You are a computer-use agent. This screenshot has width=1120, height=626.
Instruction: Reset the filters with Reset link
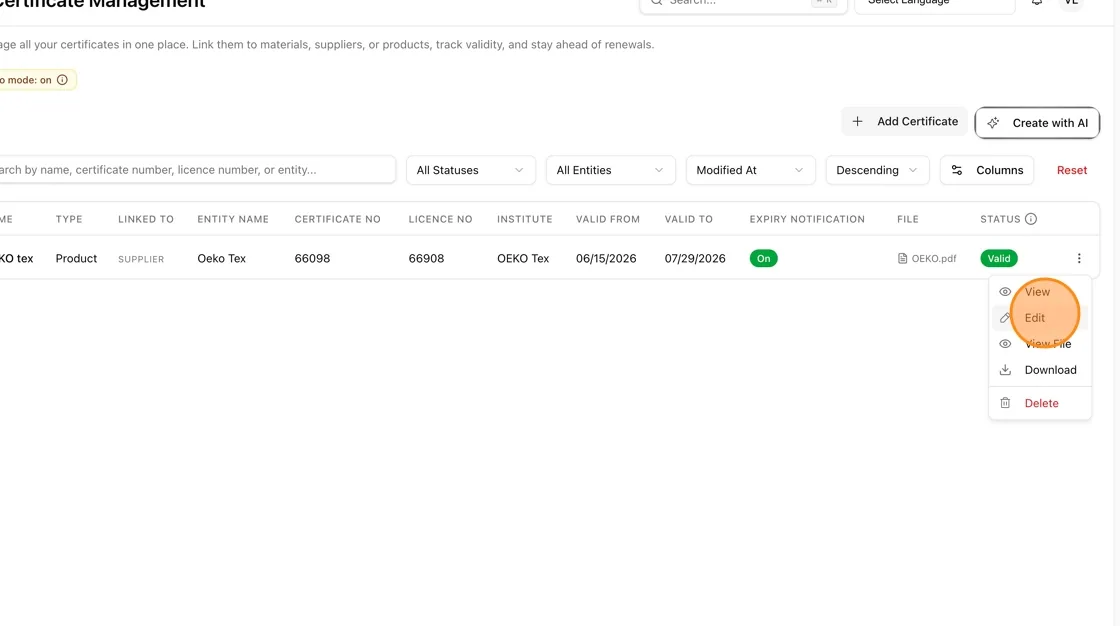click(x=1072, y=170)
